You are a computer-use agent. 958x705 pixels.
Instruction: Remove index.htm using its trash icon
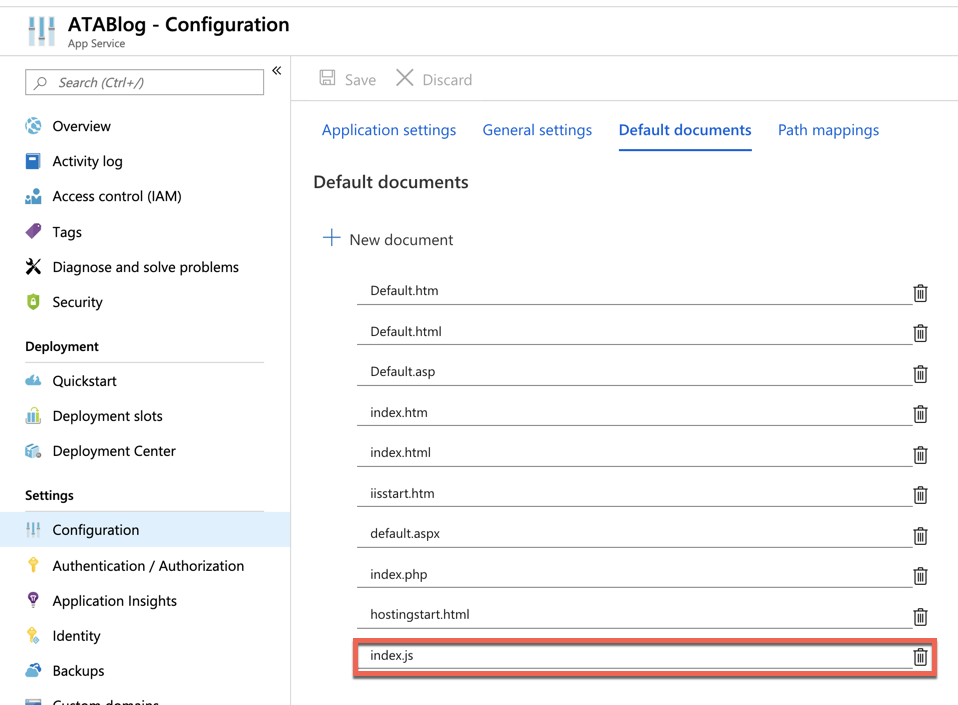click(x=920, y=414)
